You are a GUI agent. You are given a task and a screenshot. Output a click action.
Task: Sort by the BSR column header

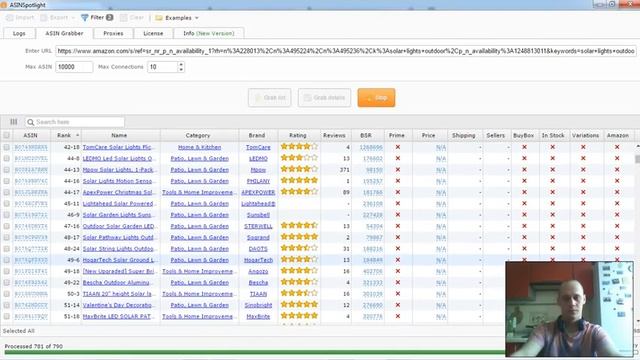pyautogui.click(x=366, y=135)
